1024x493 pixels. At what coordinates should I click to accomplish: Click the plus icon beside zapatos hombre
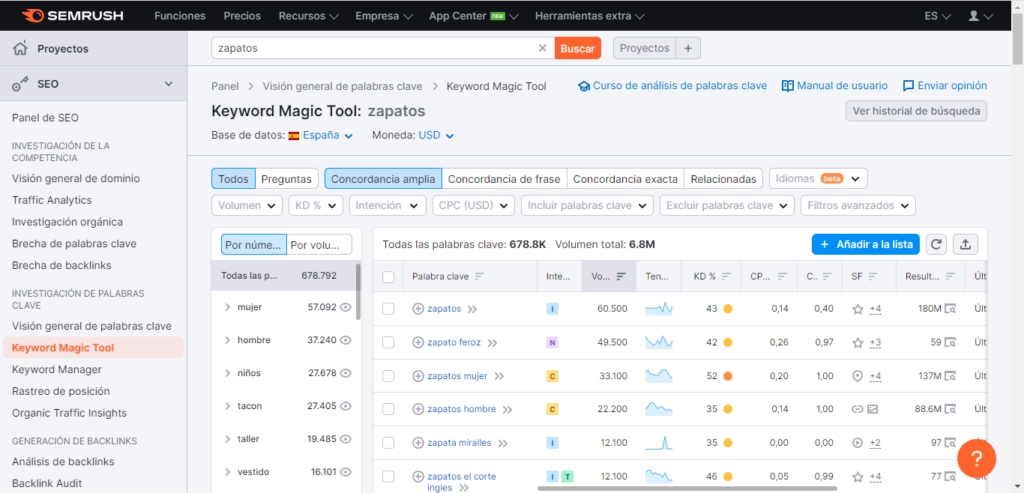[418, 409]
